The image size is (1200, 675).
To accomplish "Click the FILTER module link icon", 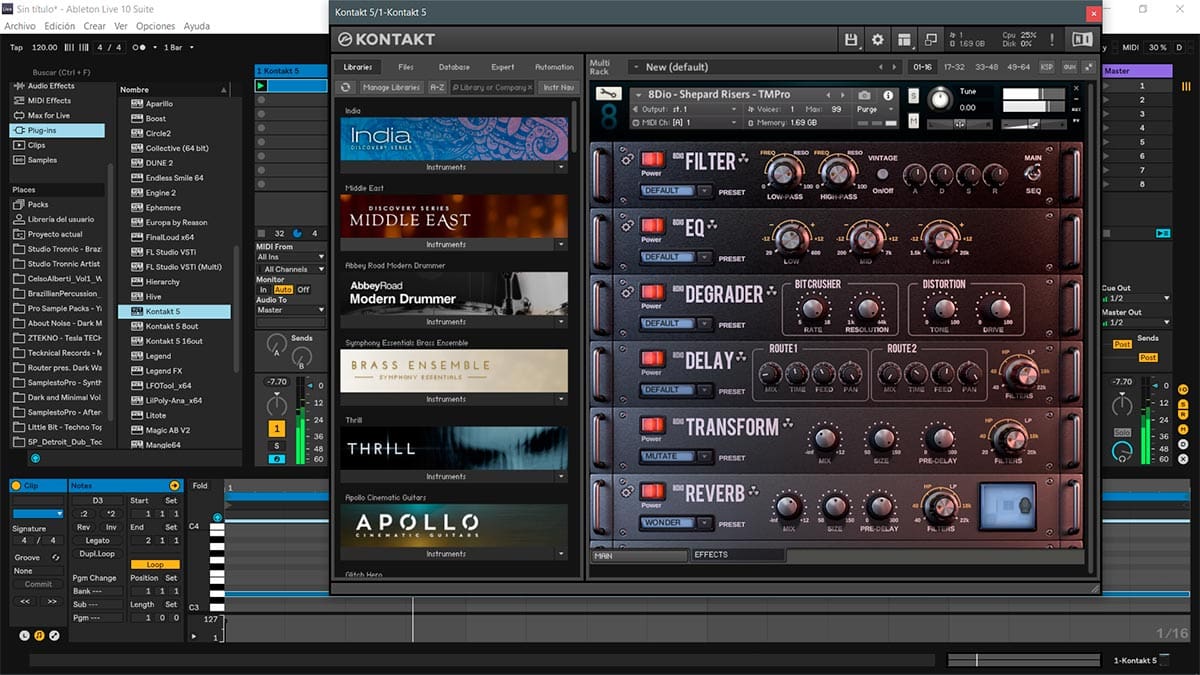I will [627, 158].
